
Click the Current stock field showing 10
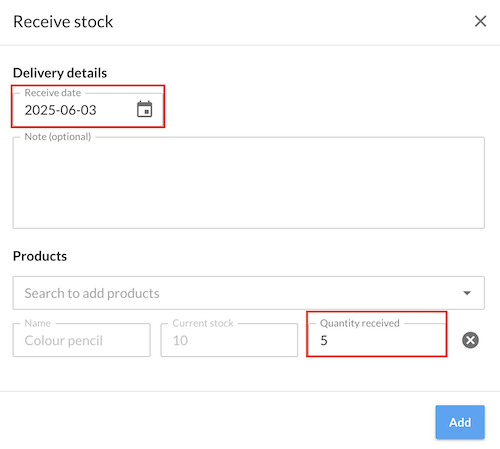click(229, 340)
